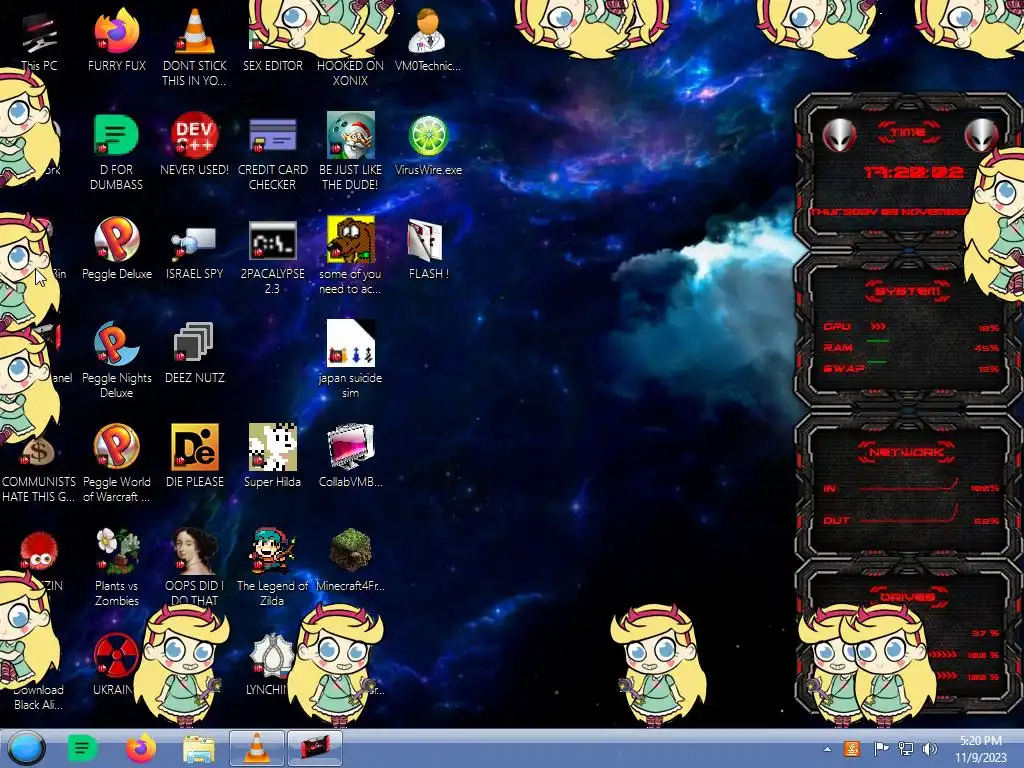Click the TIME header on the widget
Screen dimensions: 1024x768
[x=908, y=133]
